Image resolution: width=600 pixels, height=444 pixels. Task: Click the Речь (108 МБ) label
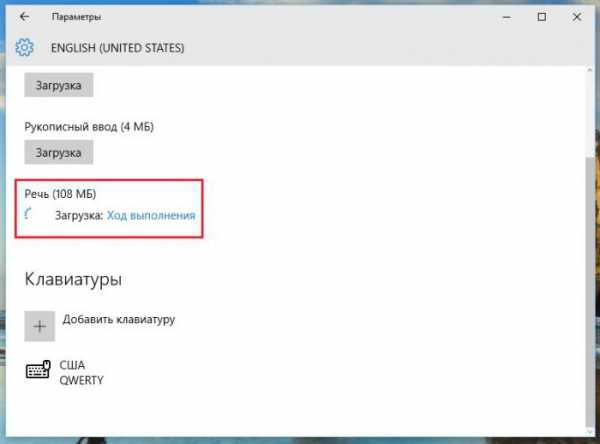pos(60,193)
